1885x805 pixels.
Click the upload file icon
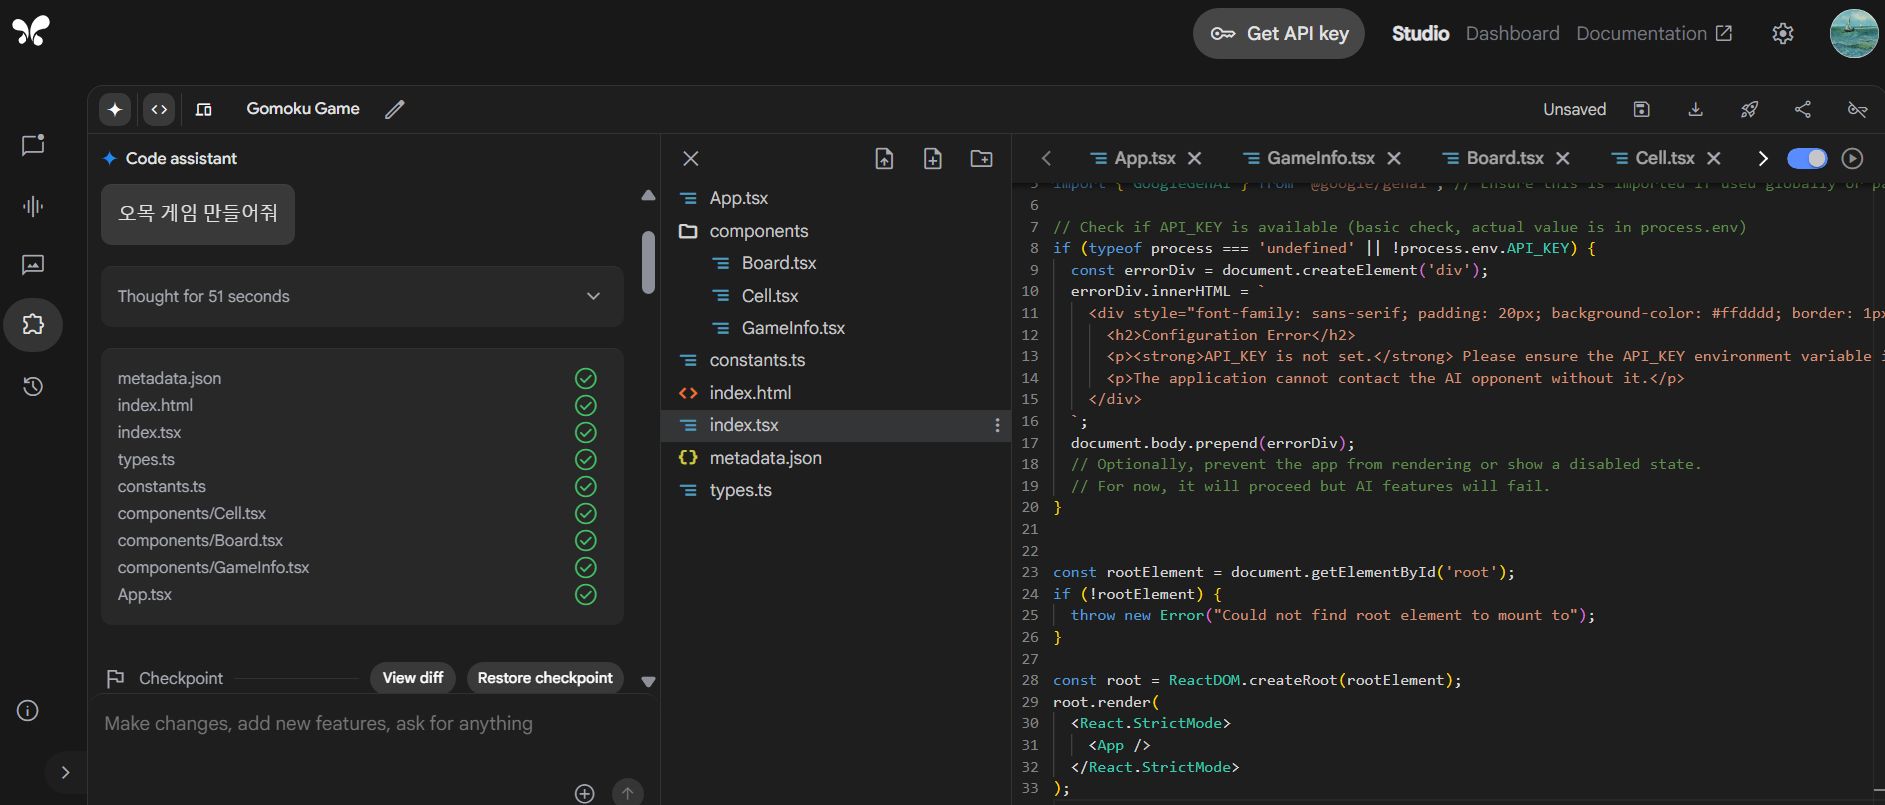click(884, 158)
